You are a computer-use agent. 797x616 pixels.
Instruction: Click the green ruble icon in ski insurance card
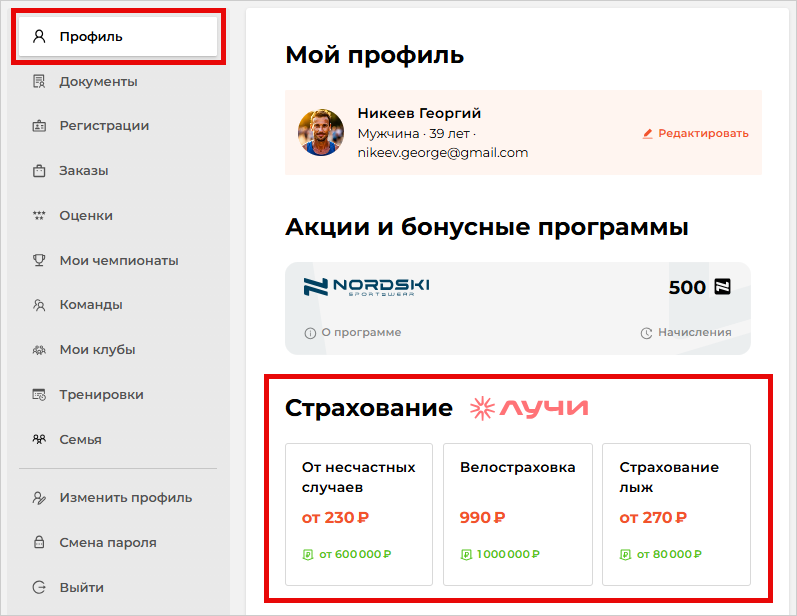(x=625, y=555)
